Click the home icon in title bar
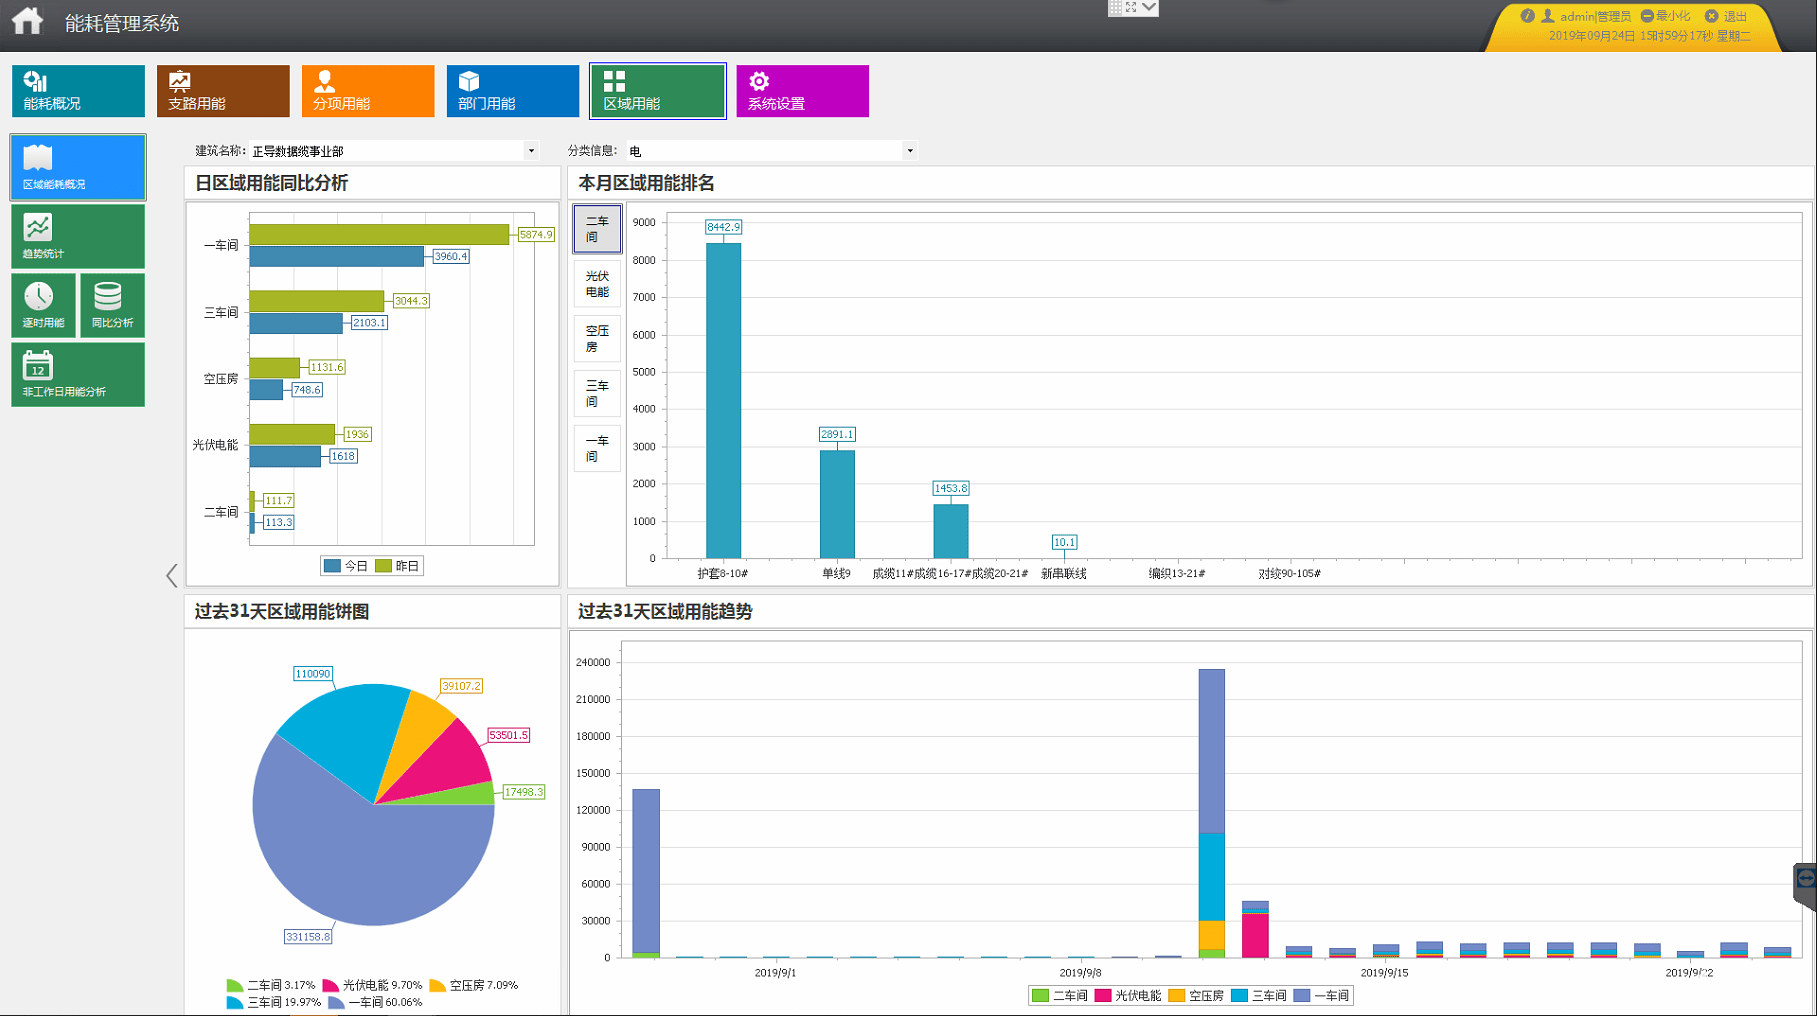1817x1016 pixels. pyautogui.click(x=28, y=21)
